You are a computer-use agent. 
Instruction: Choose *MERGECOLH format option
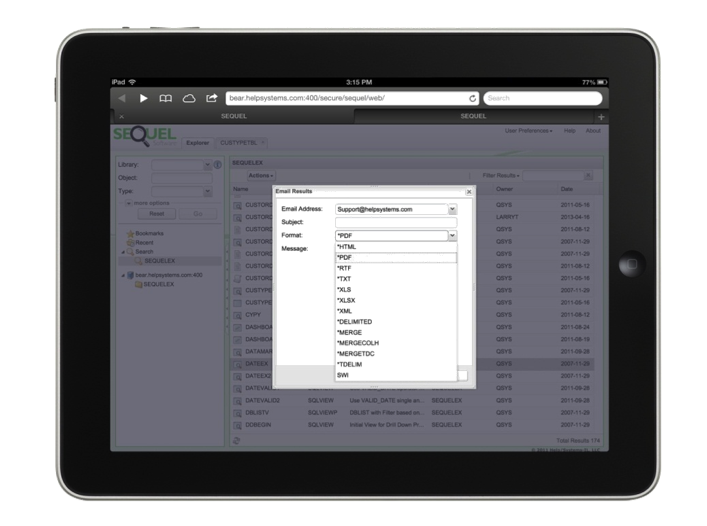coord(396,343)
